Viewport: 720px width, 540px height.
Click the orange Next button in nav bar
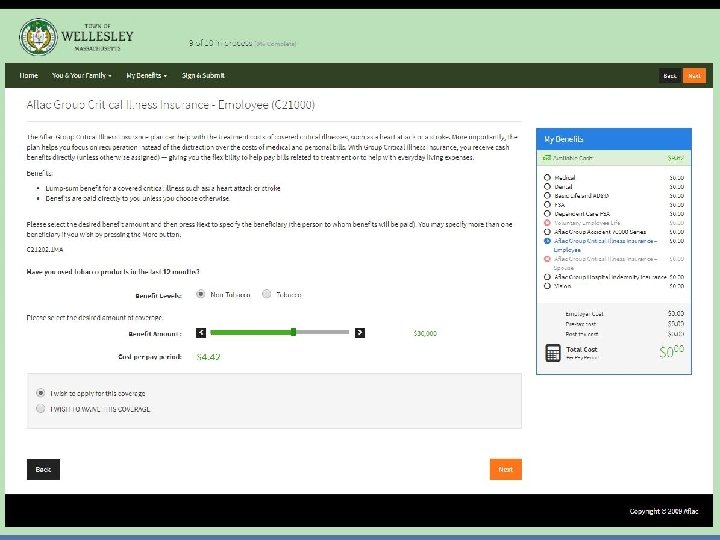694,76
